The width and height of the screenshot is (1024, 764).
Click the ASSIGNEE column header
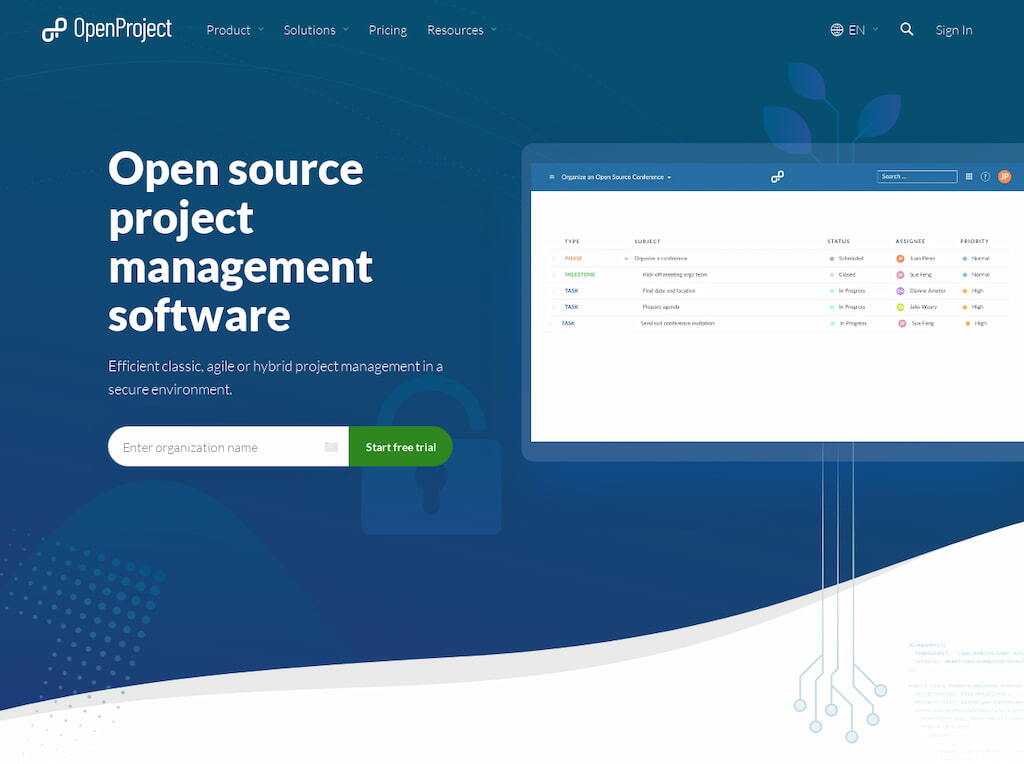[910, 242]
